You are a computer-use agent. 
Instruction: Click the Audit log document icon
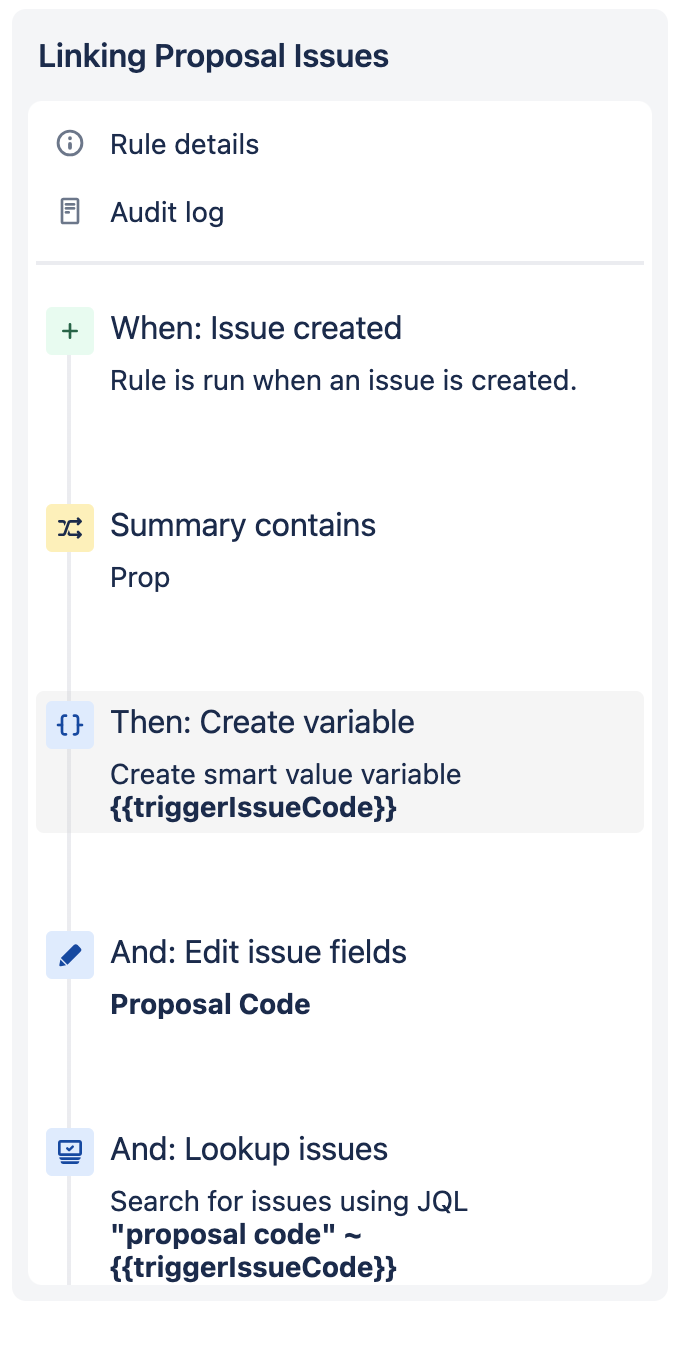pyautogui.click(x=68, y=212)
